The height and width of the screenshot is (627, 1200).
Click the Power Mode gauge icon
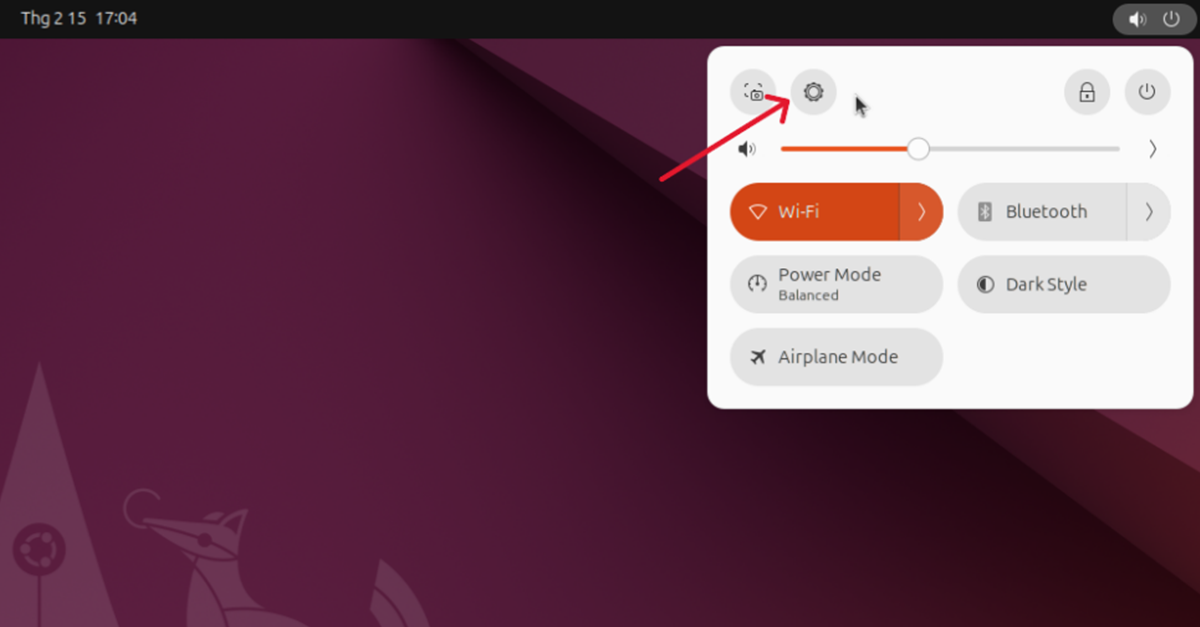tap(757, 284)
